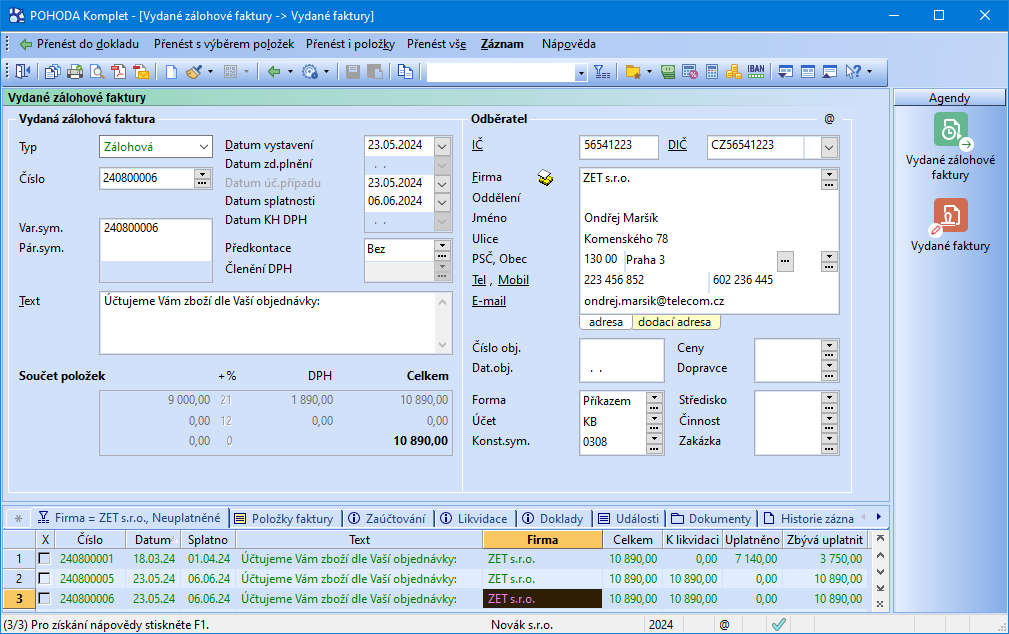Click the printer icon in toolbar
The height and width of the screenshot is (634, 1009).
tap(75, 71)
